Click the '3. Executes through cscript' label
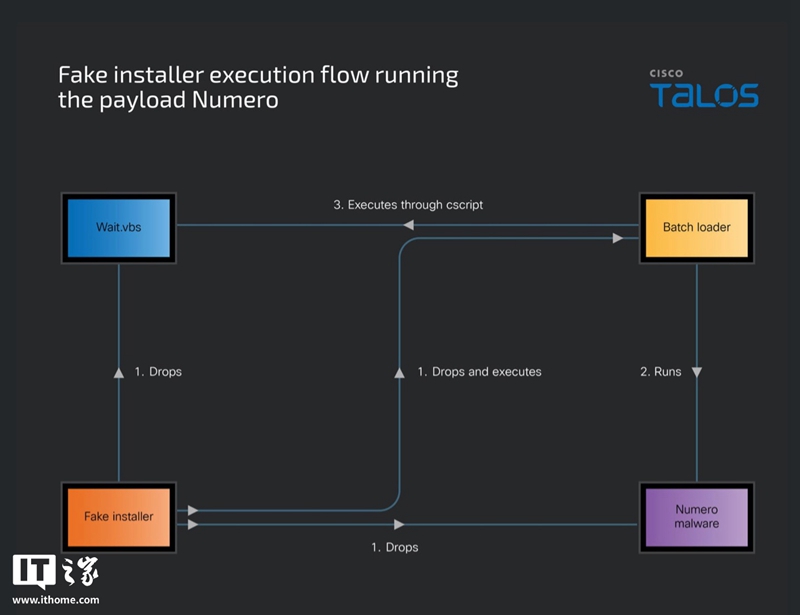 click(408, 205)
